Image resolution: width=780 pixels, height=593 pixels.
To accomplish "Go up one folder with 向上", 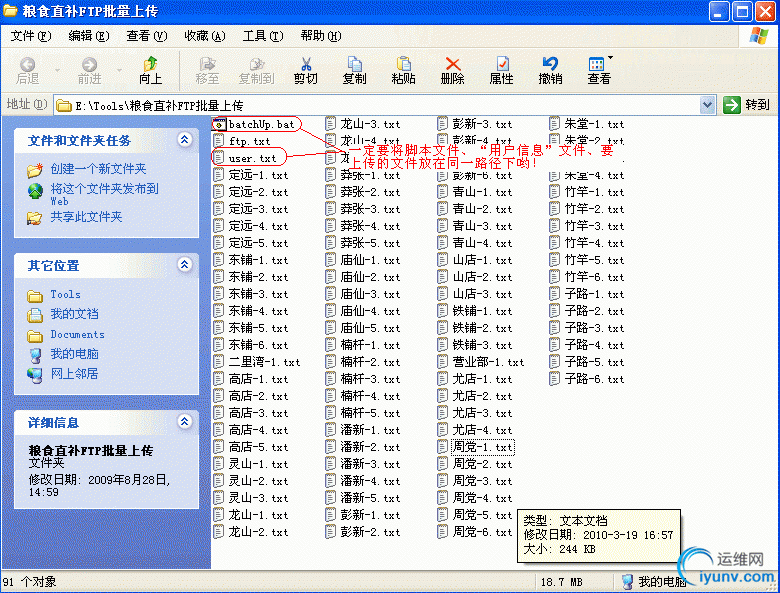I will 150,70.
